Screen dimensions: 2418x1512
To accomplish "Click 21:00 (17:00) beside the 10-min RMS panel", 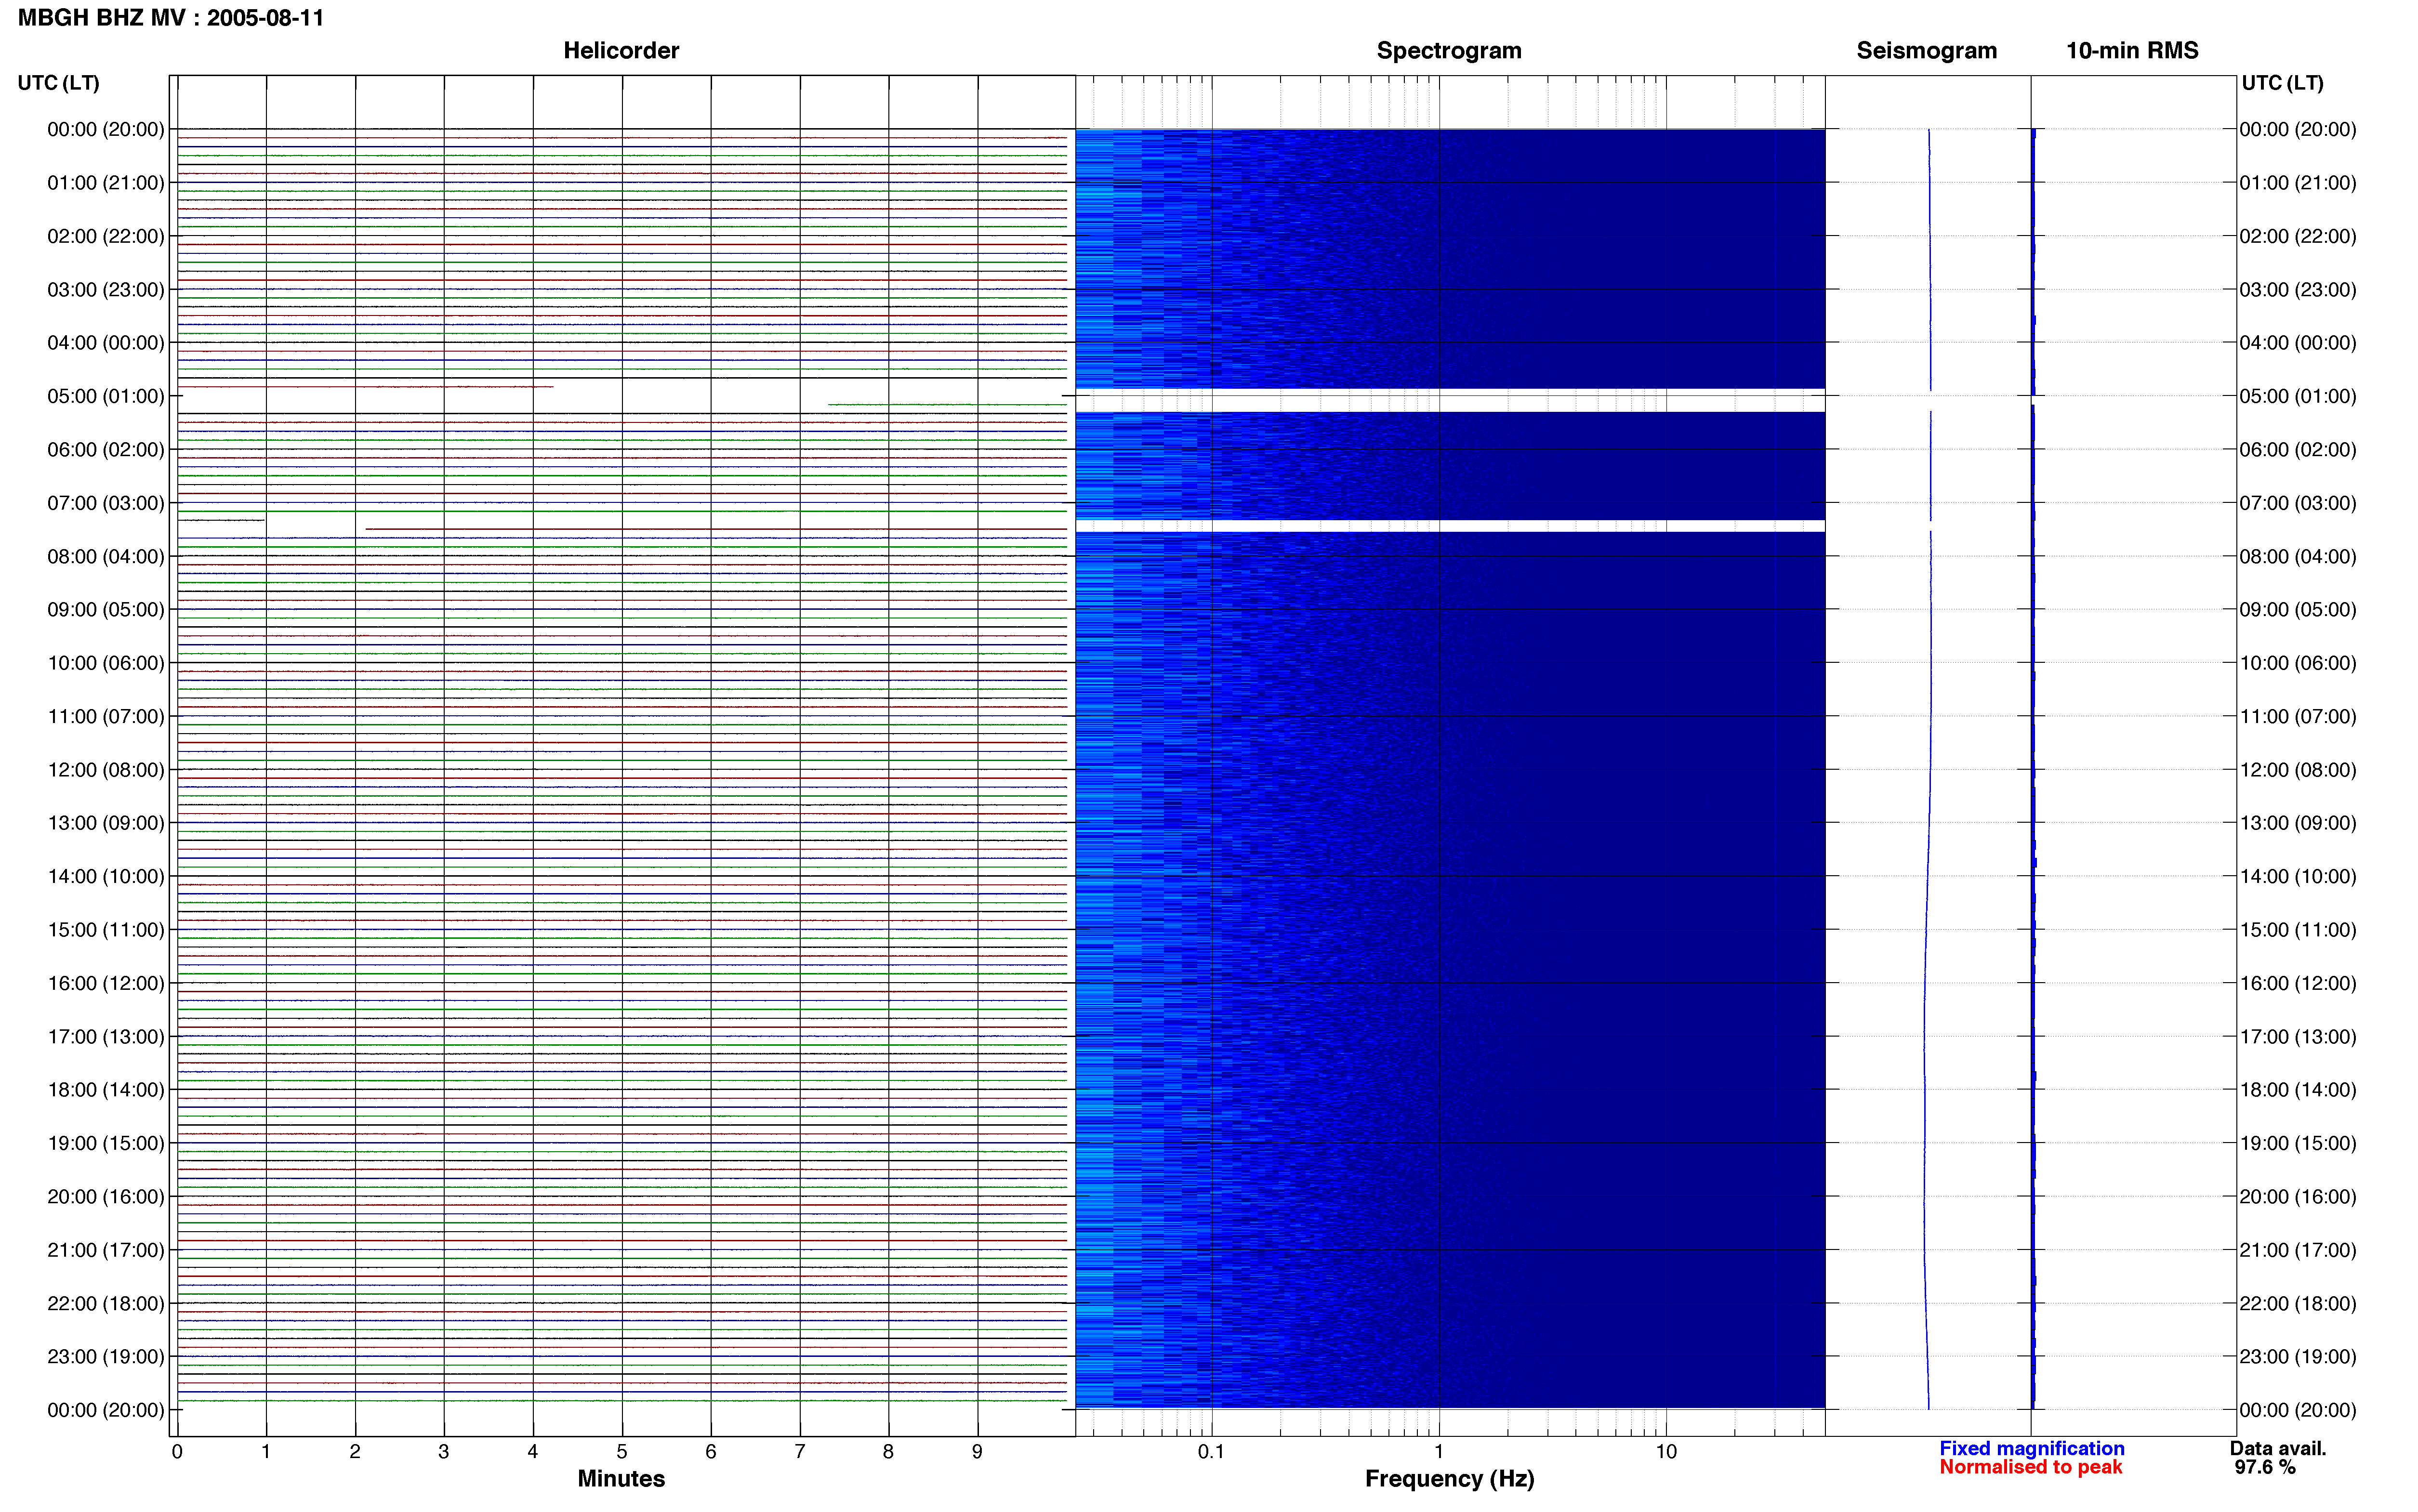I will pyautogui.click(x=2298, y=1250).
